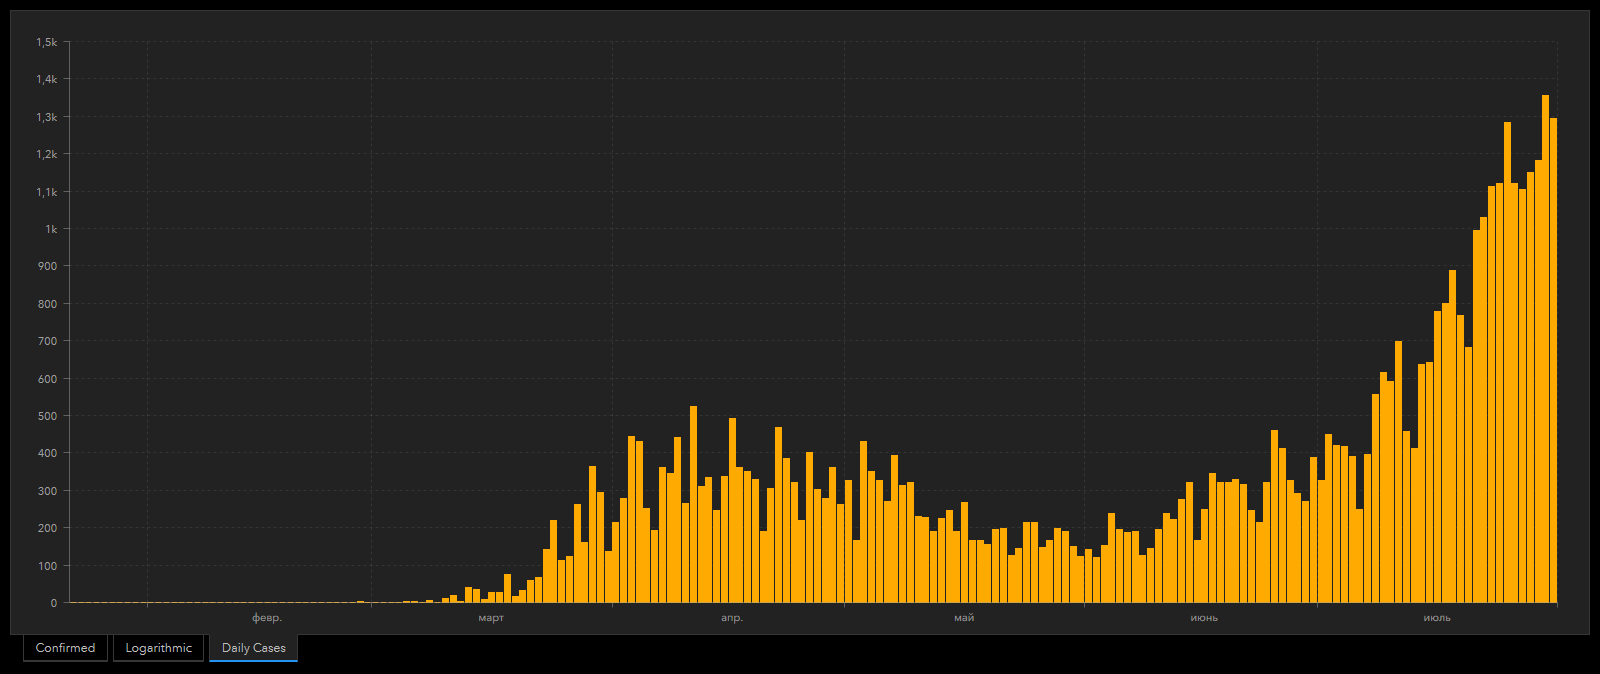Click the 1k label on y-axis
Image resolution: width=1600 pixels, height=674 pixels.
(51, 229)
